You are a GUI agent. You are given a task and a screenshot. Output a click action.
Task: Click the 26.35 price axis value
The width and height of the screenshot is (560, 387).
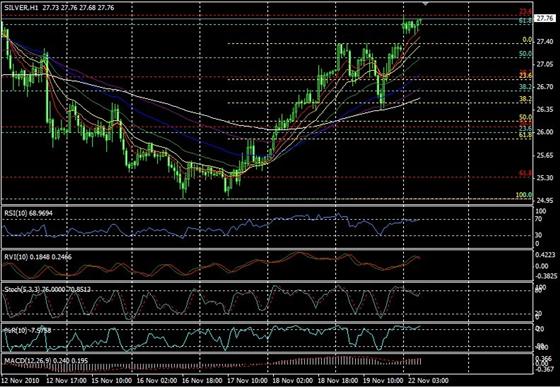pyautogui.click(x=544, y=109)
